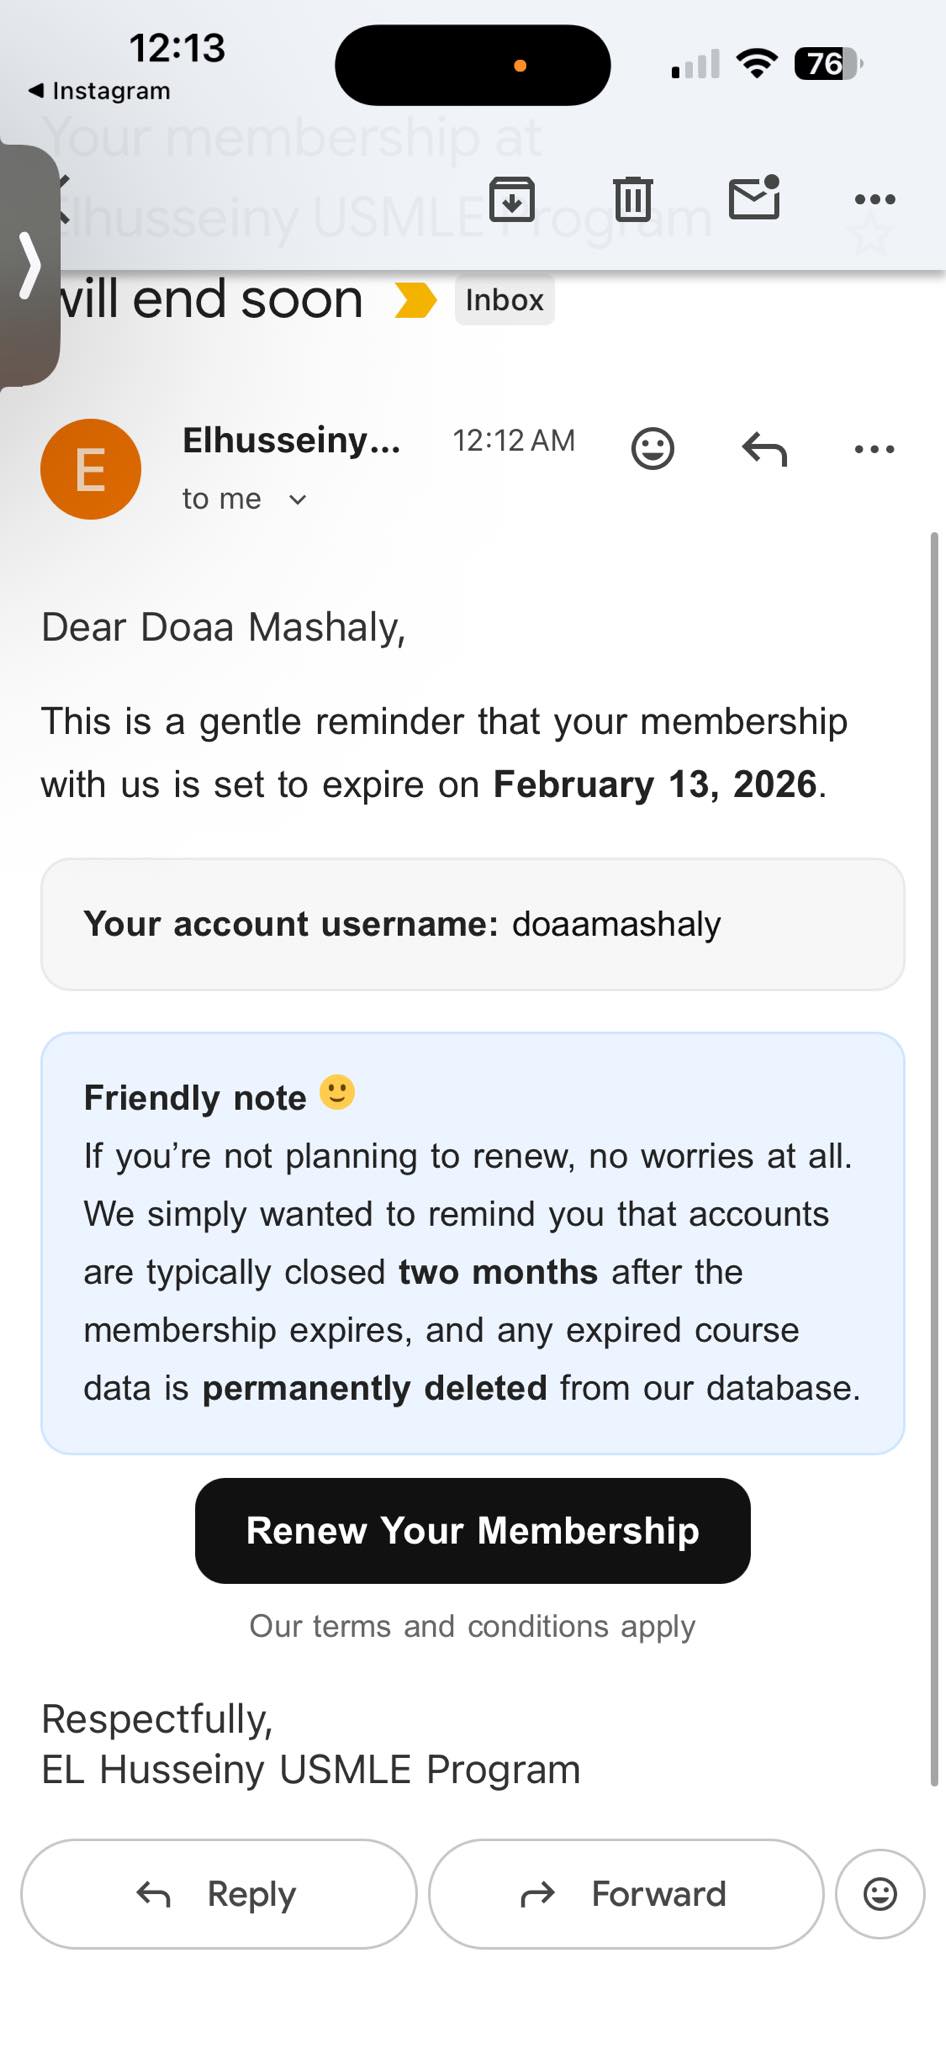Tap reply arrow in message header
Image resolution: width=946 pixels, height=2048 pixels.
(765, 449)
